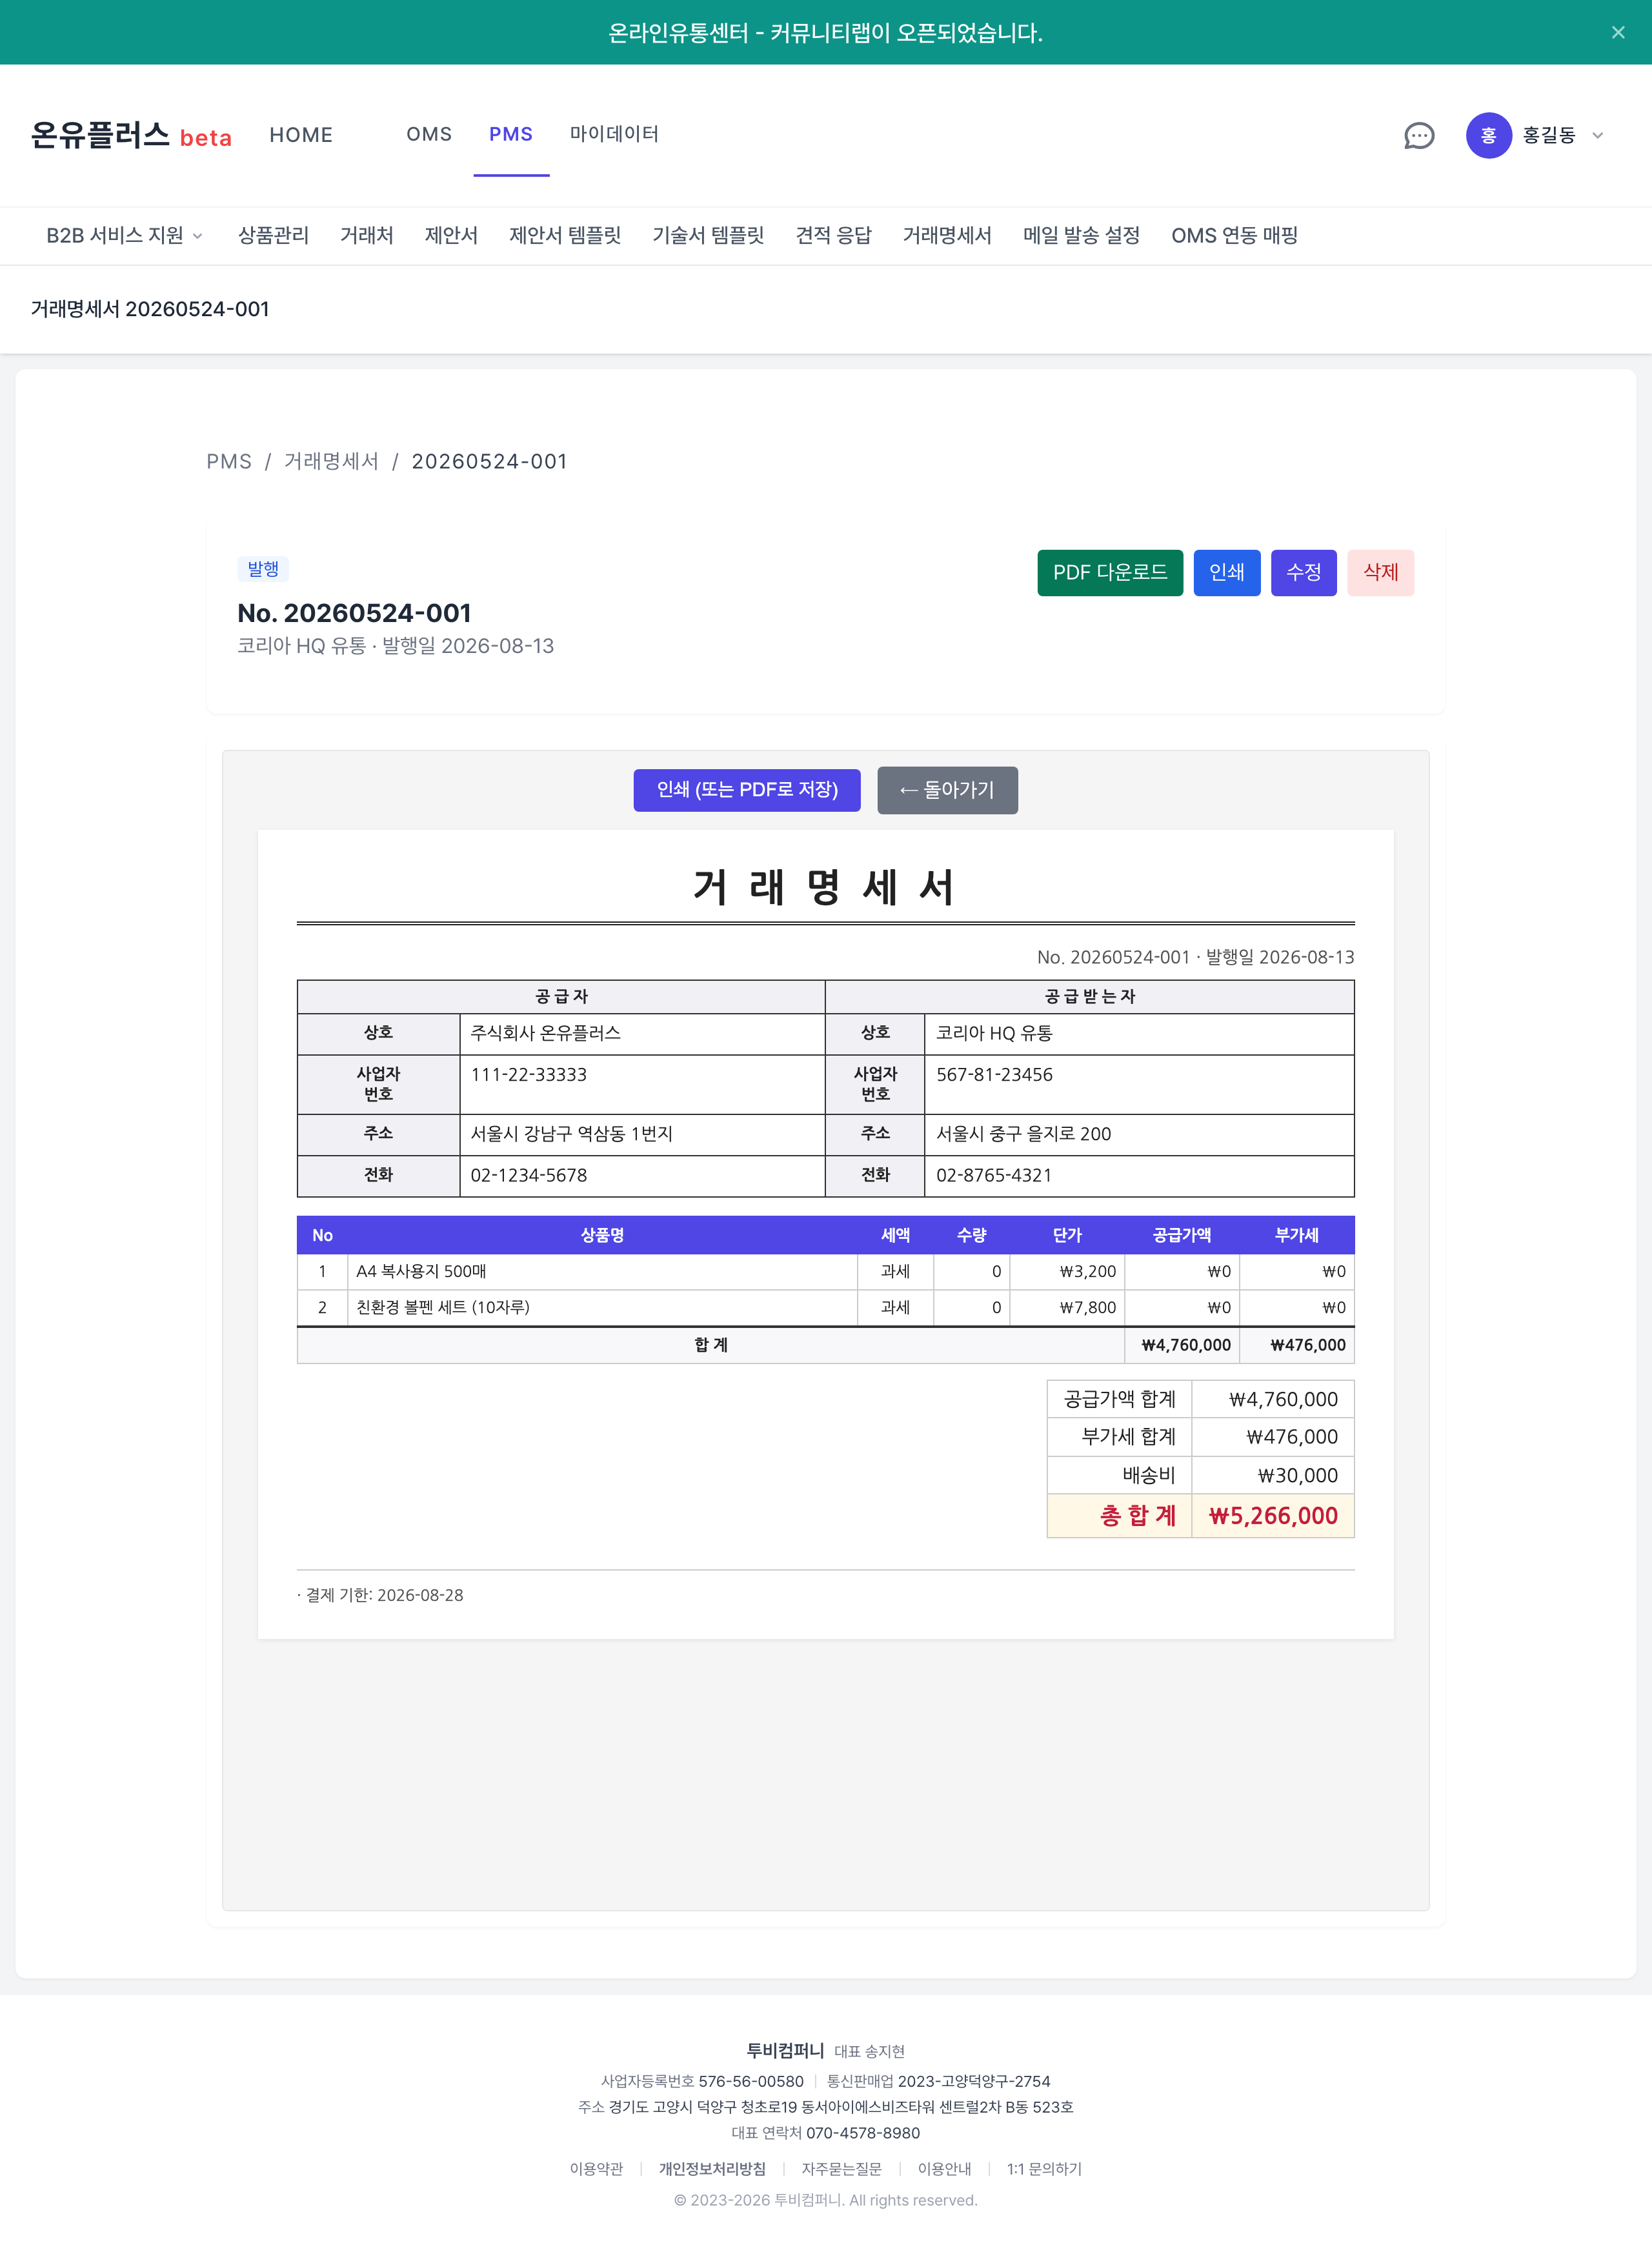This screenshot has height=2252, width=1652.
Task: Click the 배송비 ₩30,000 value
Action: [x=1297, y=1475]
